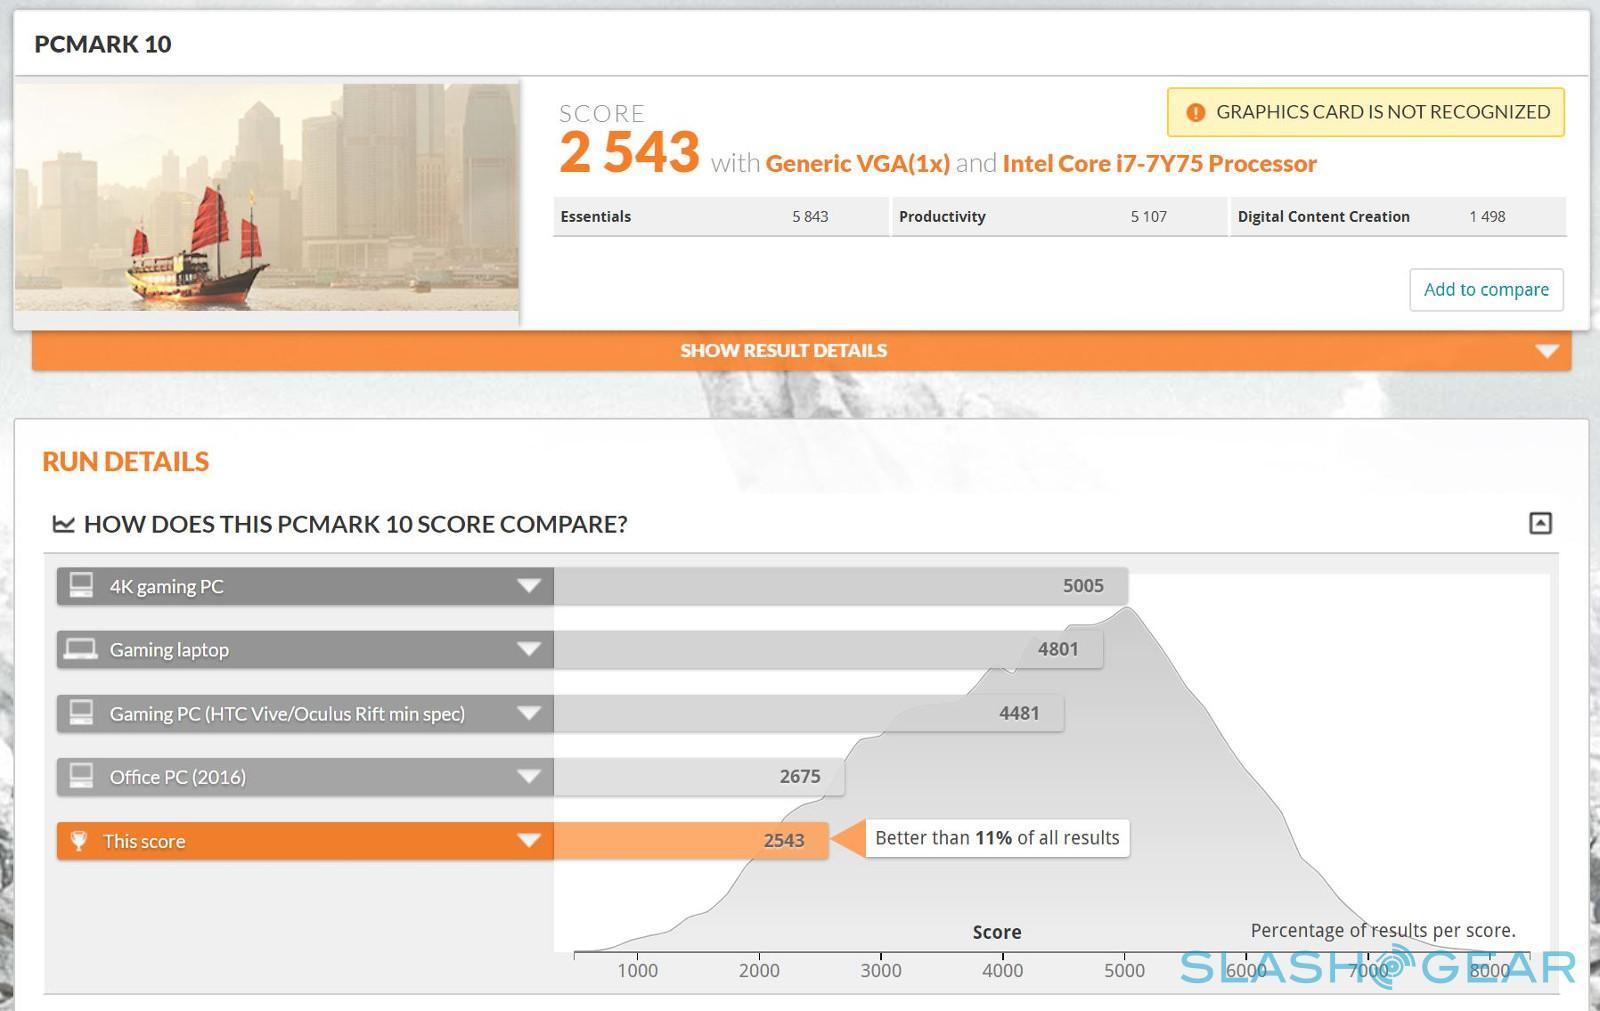Click the Add to compare button
The height and width of the screenshot is (1011, 1600).
click(1485, 290)
